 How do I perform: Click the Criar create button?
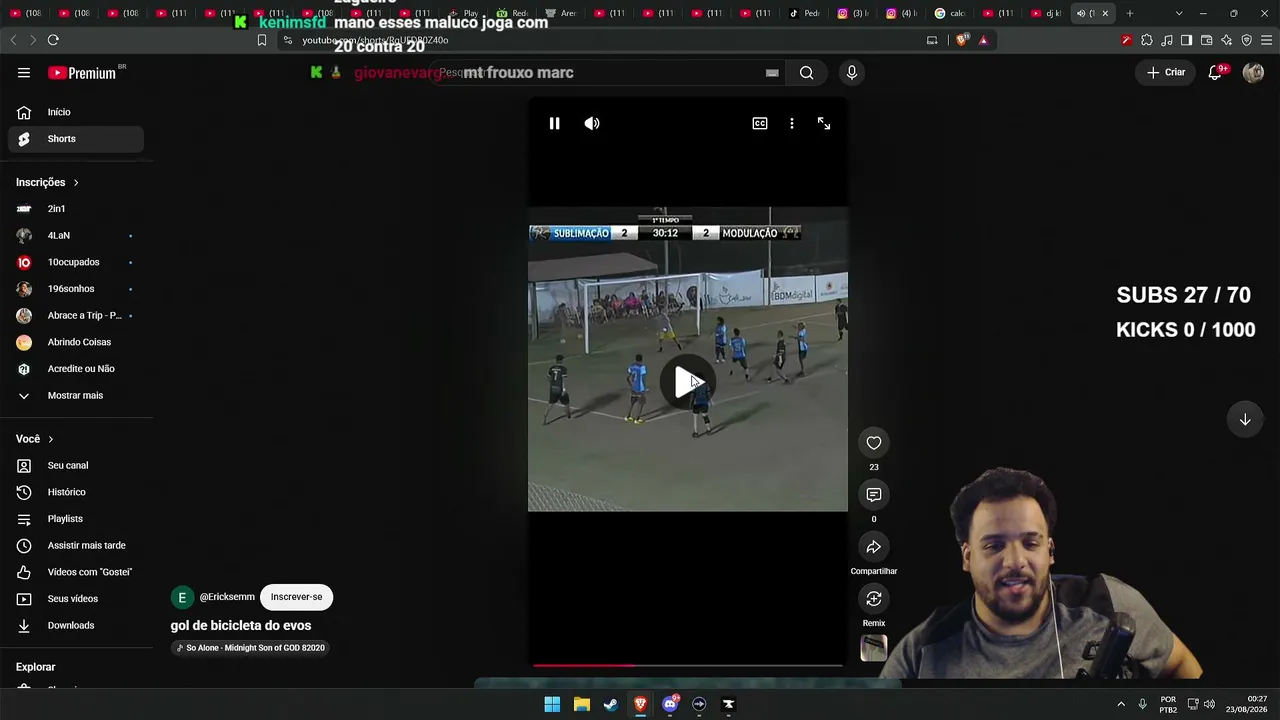coord(1166,73)
